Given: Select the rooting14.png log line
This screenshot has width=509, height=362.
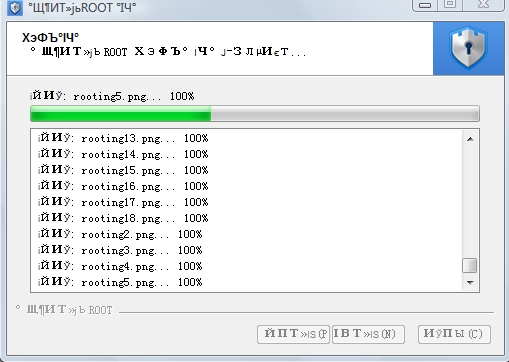Looking at the screenshot, I should tap(123, 154).
